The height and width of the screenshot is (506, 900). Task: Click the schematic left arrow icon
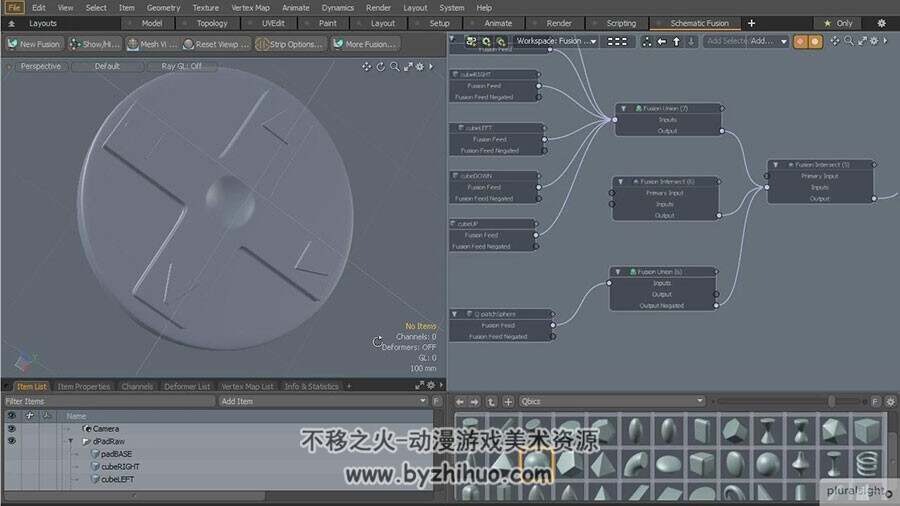[662, 41]
